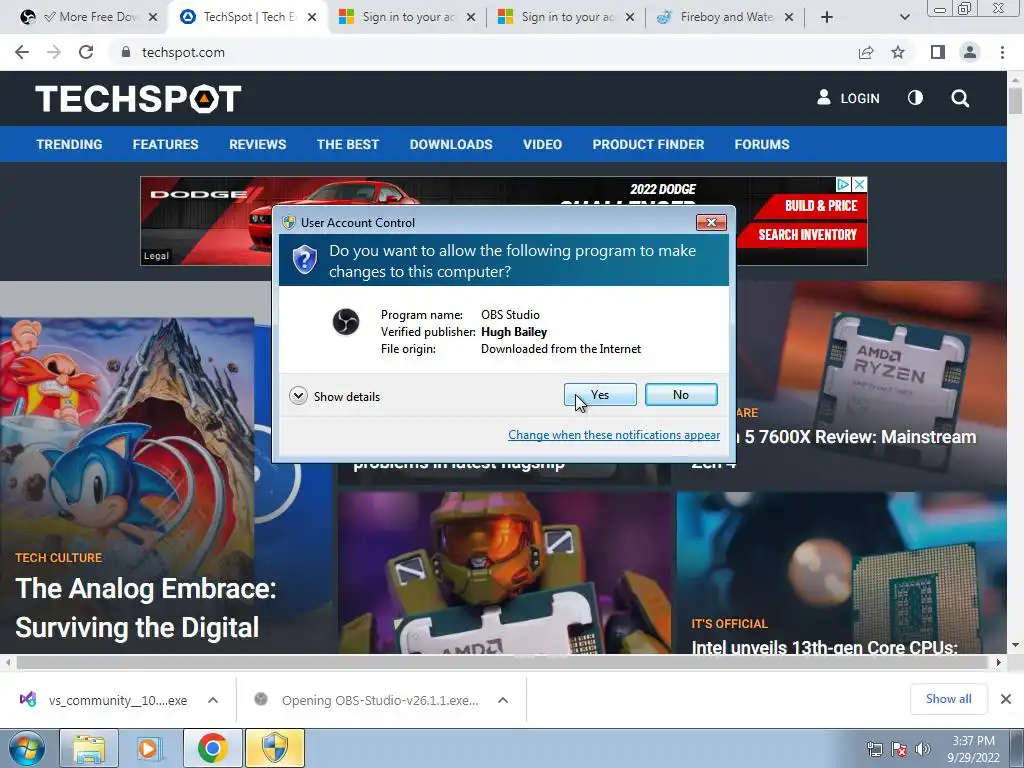Image resolution: width=1024 pixels, height=768 pixels.
Task: Open TRENDING menu
Action: [x=69, y=144]
